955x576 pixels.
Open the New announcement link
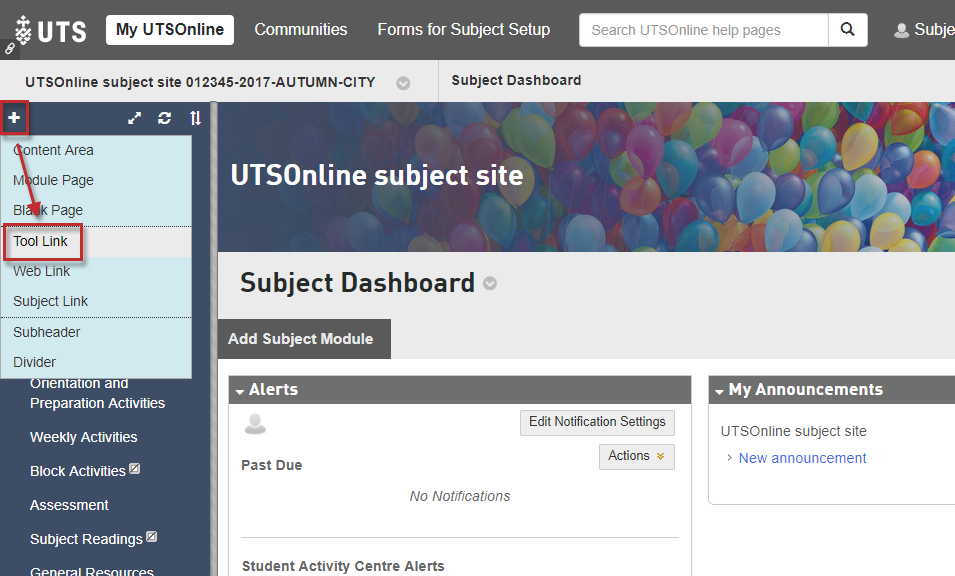[x=802, y=458]
